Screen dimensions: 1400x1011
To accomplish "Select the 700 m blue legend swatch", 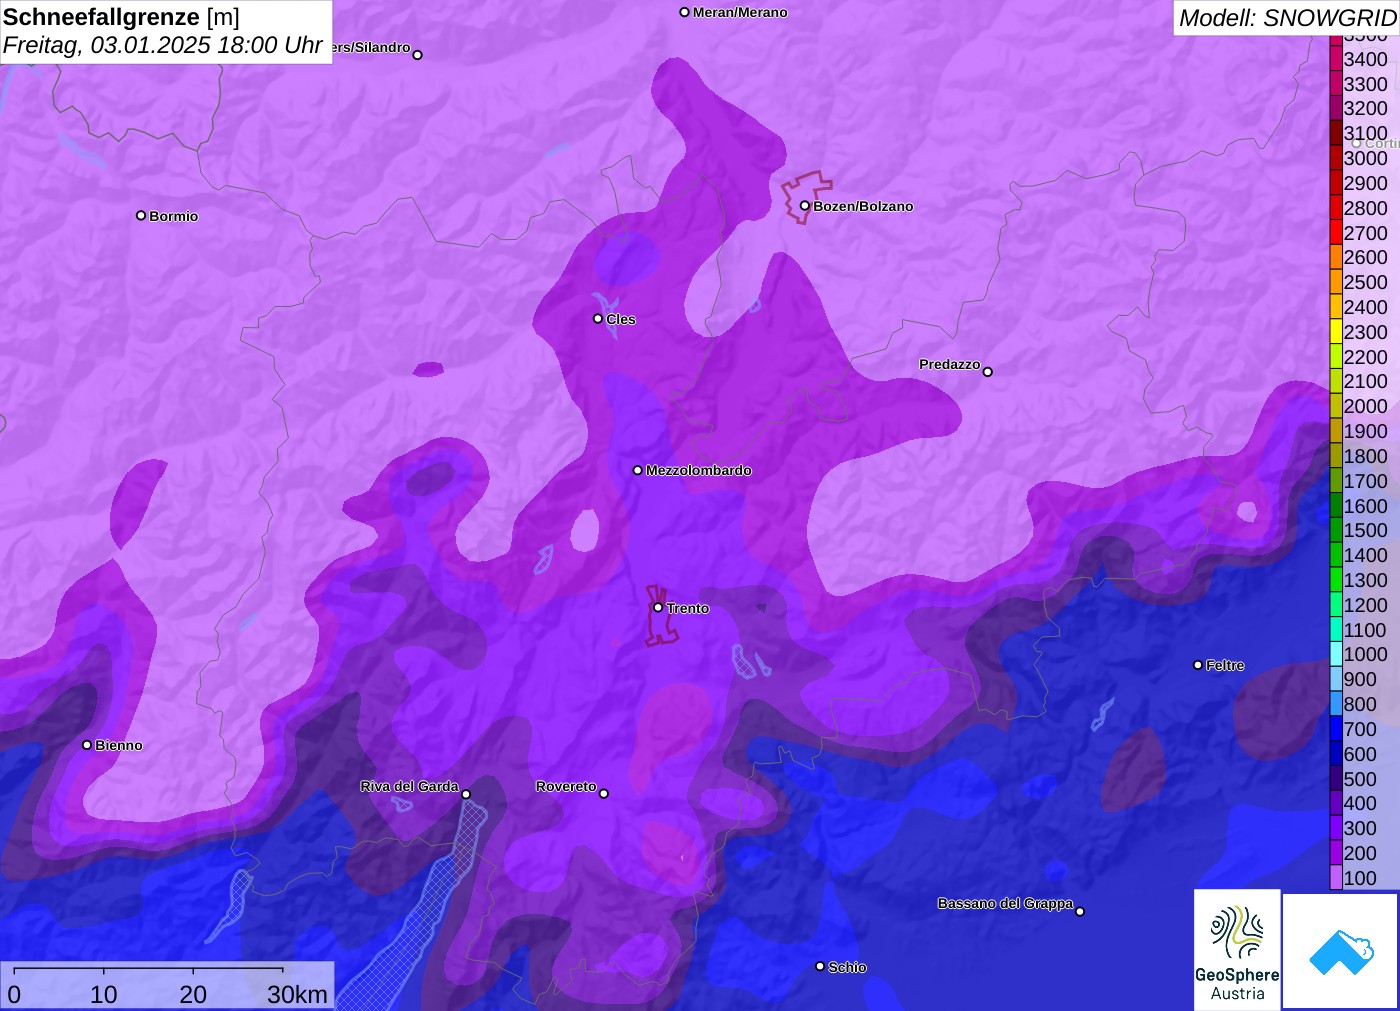I will click(x=1336, y=729).
